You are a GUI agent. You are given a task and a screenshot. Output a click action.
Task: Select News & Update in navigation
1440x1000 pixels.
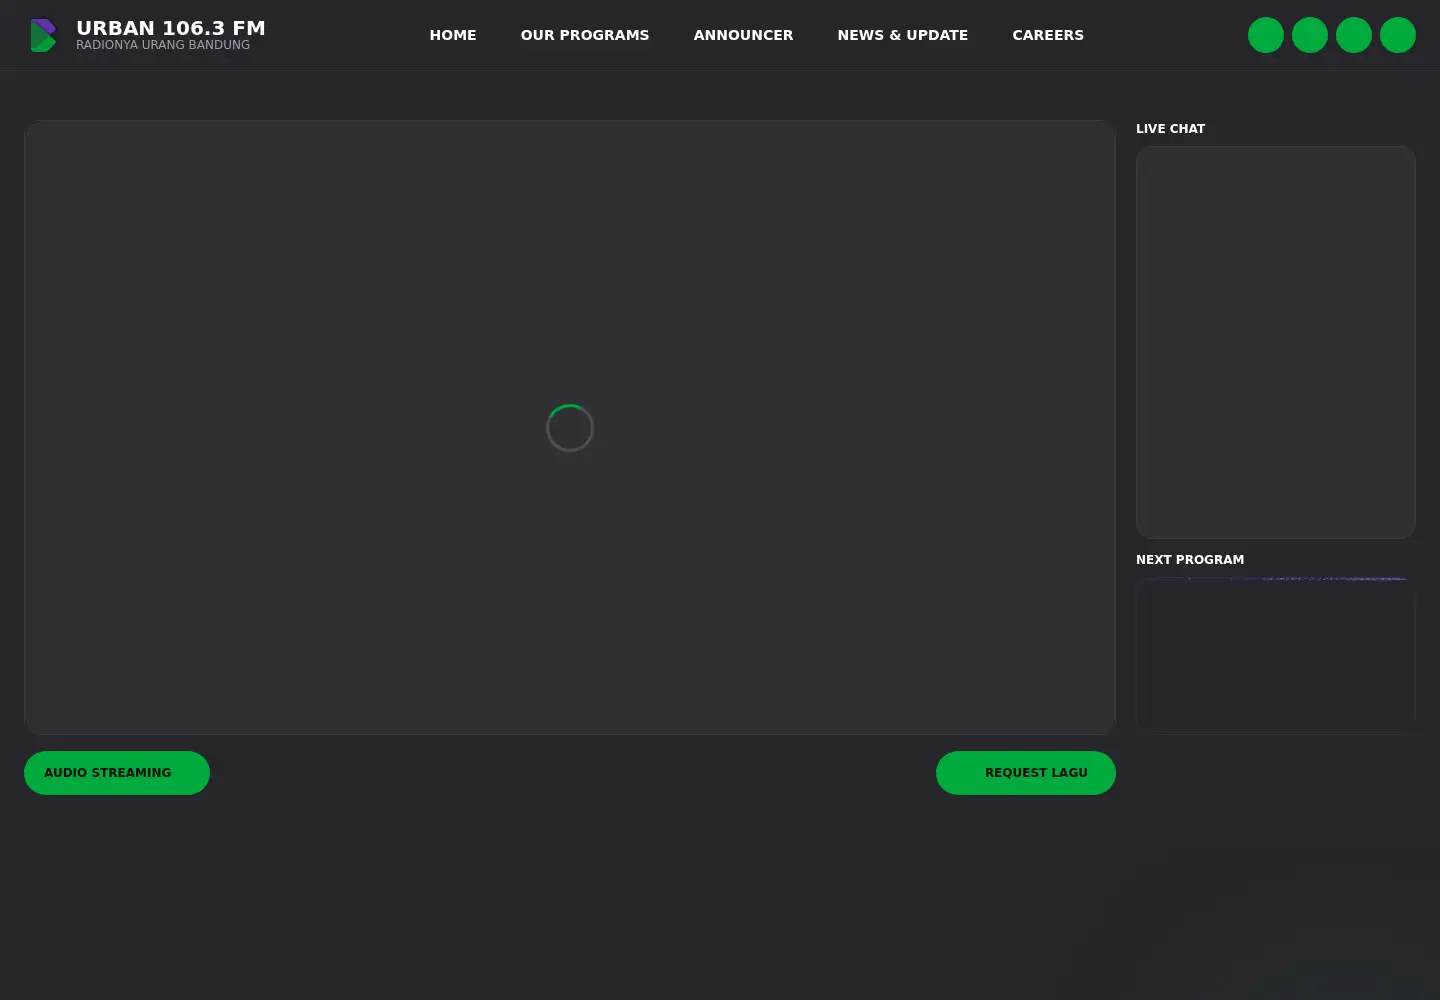click(903, 35)
